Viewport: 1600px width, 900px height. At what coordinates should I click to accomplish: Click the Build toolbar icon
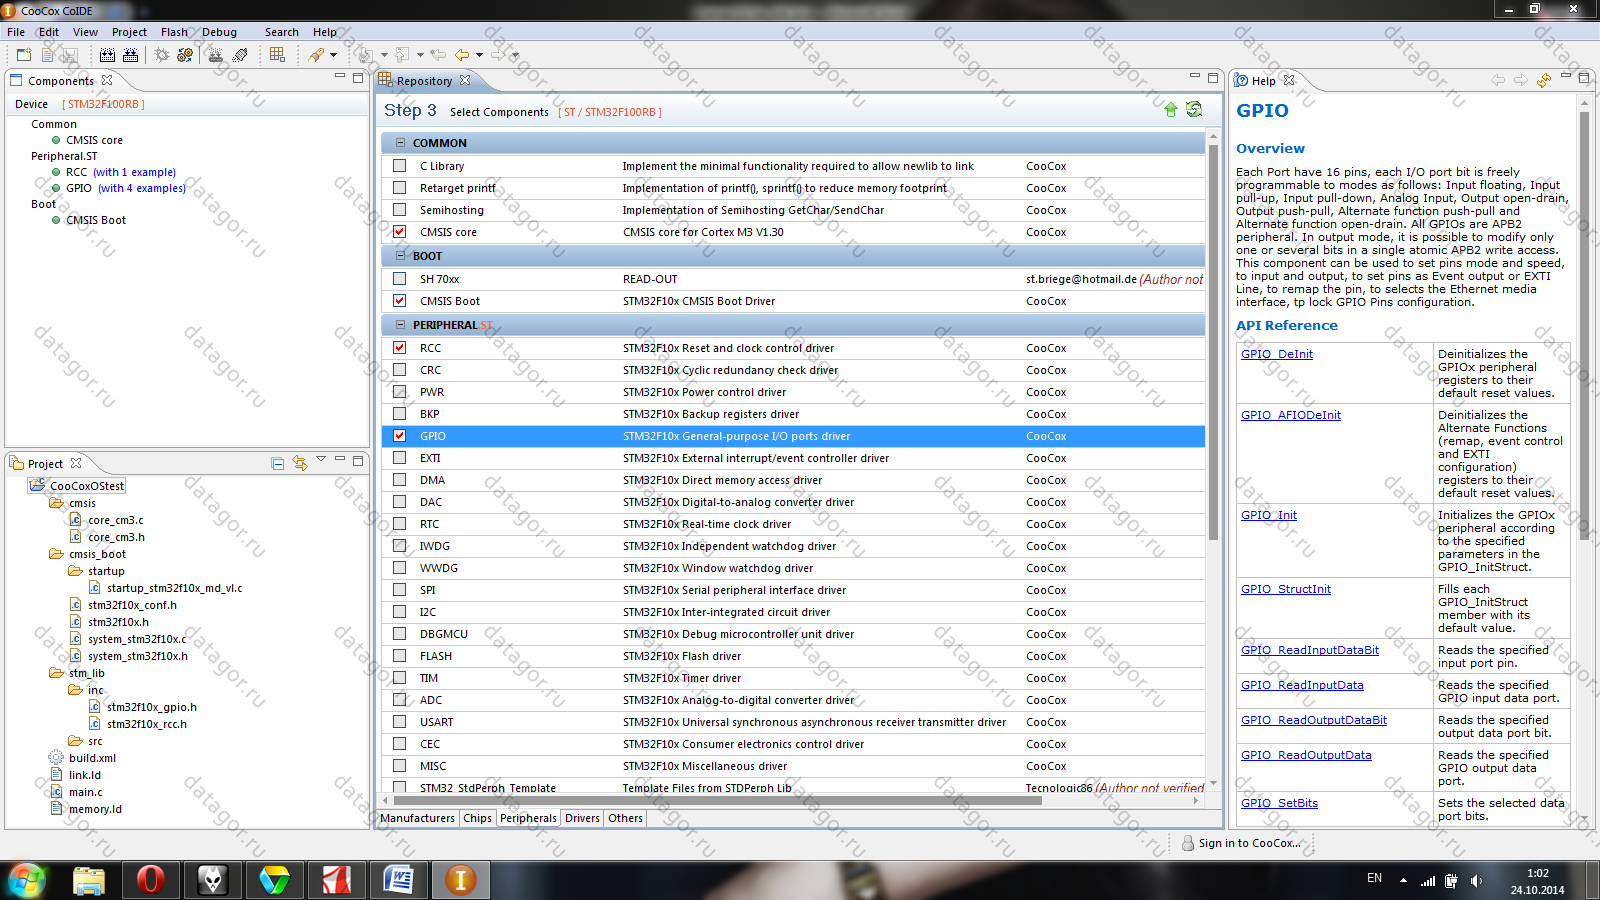(107, 55)
